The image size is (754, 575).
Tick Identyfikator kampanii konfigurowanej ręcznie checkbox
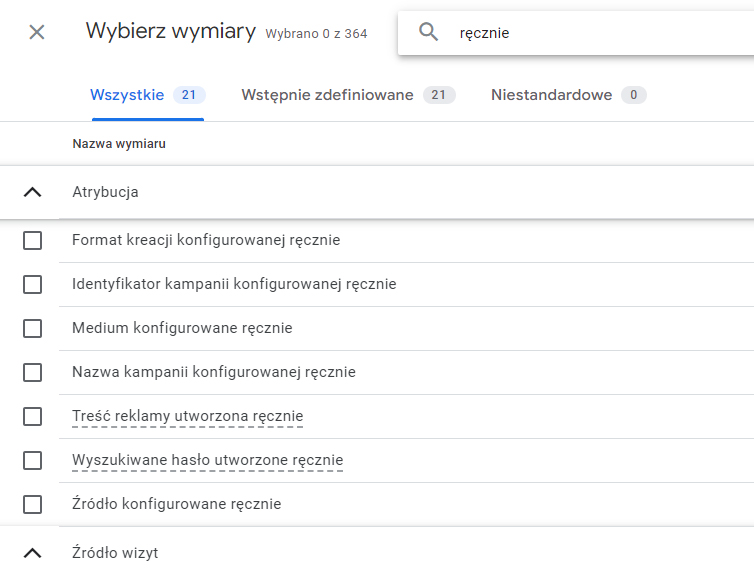point(32,284)
